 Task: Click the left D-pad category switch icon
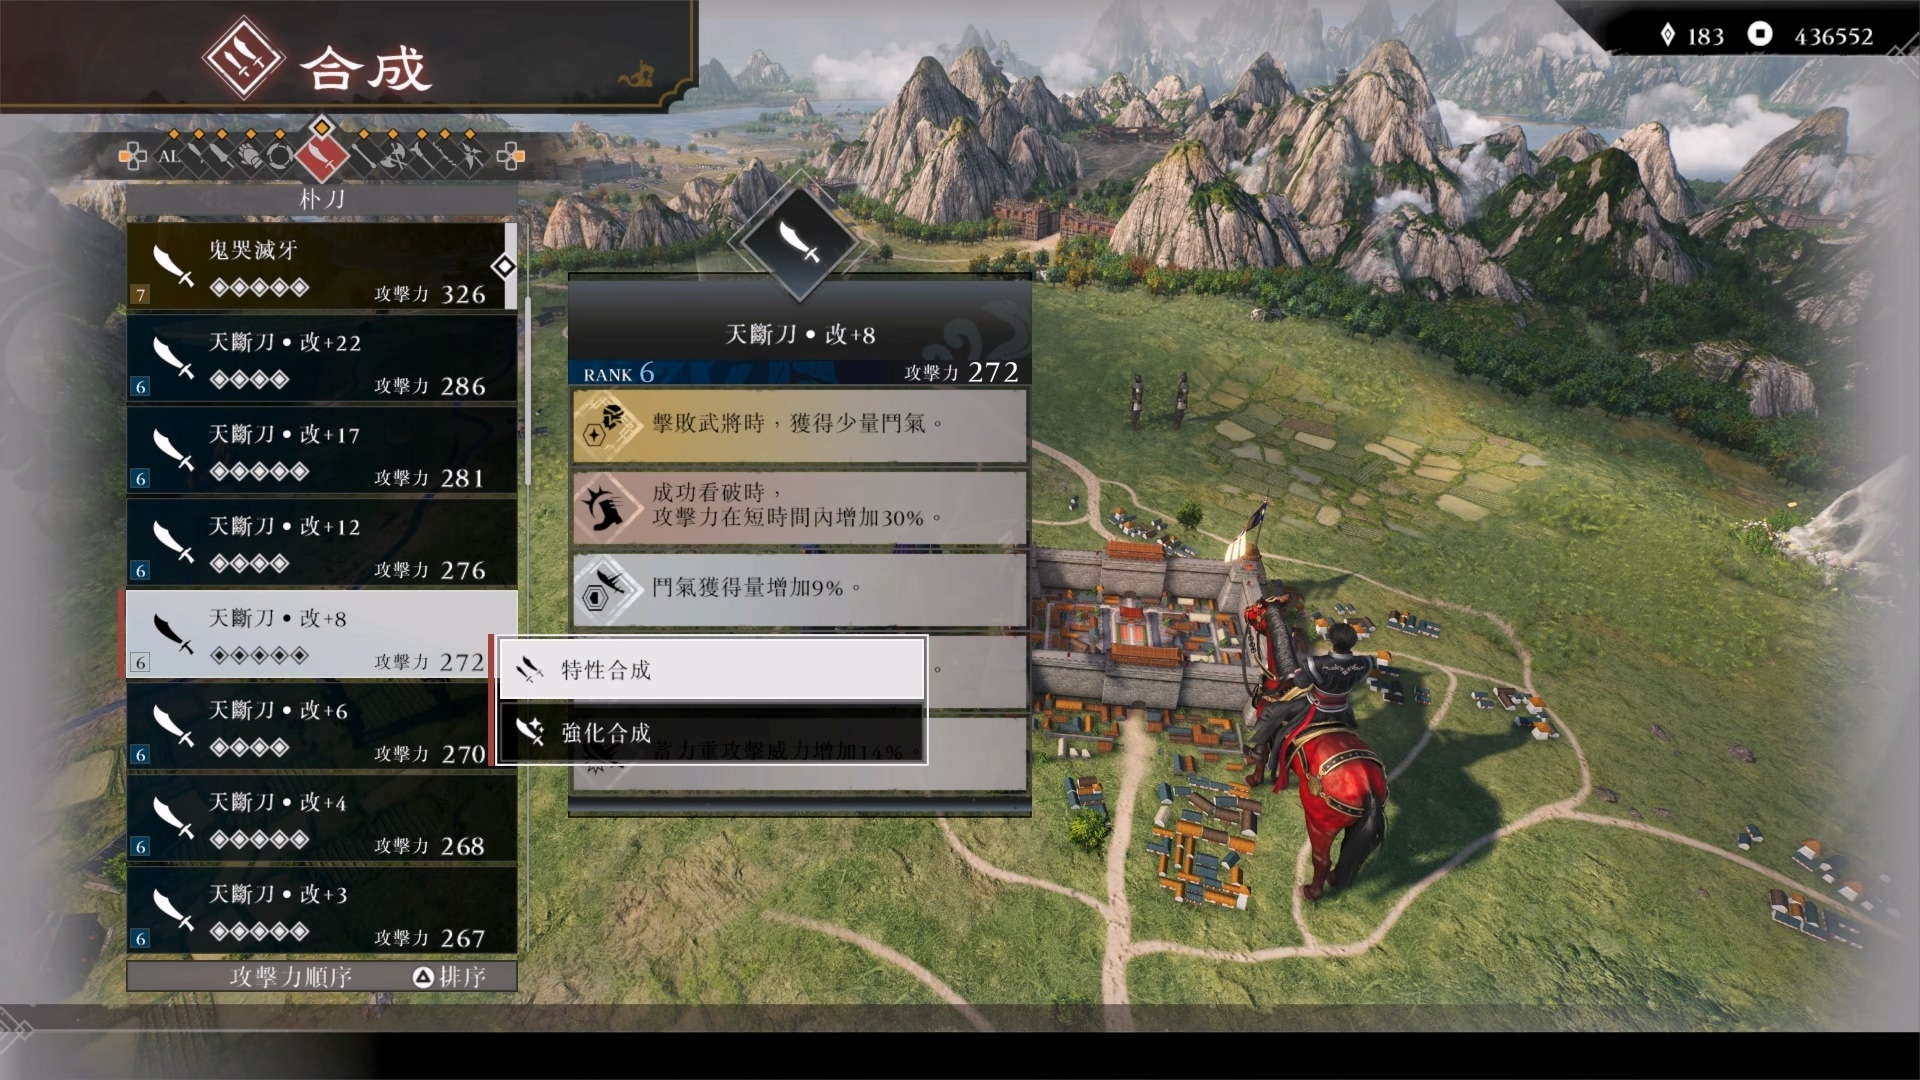click(132, 156)
